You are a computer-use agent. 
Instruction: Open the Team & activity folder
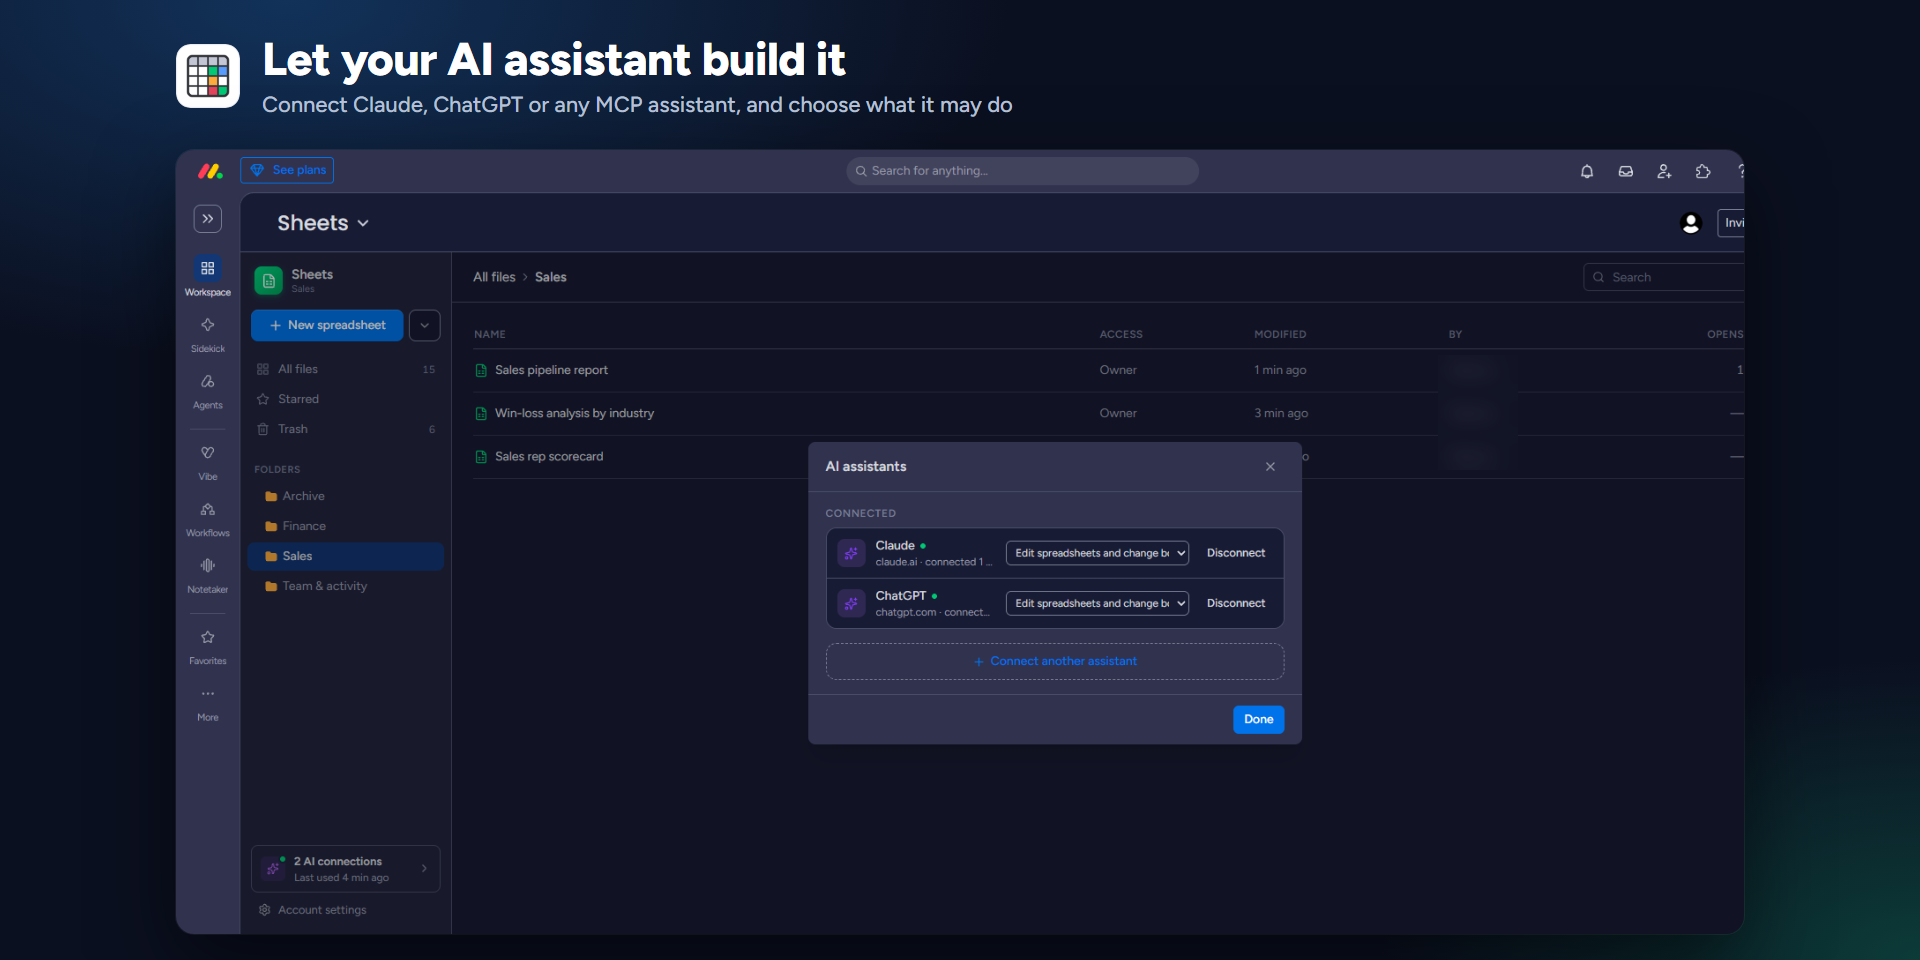click(346, 586)
